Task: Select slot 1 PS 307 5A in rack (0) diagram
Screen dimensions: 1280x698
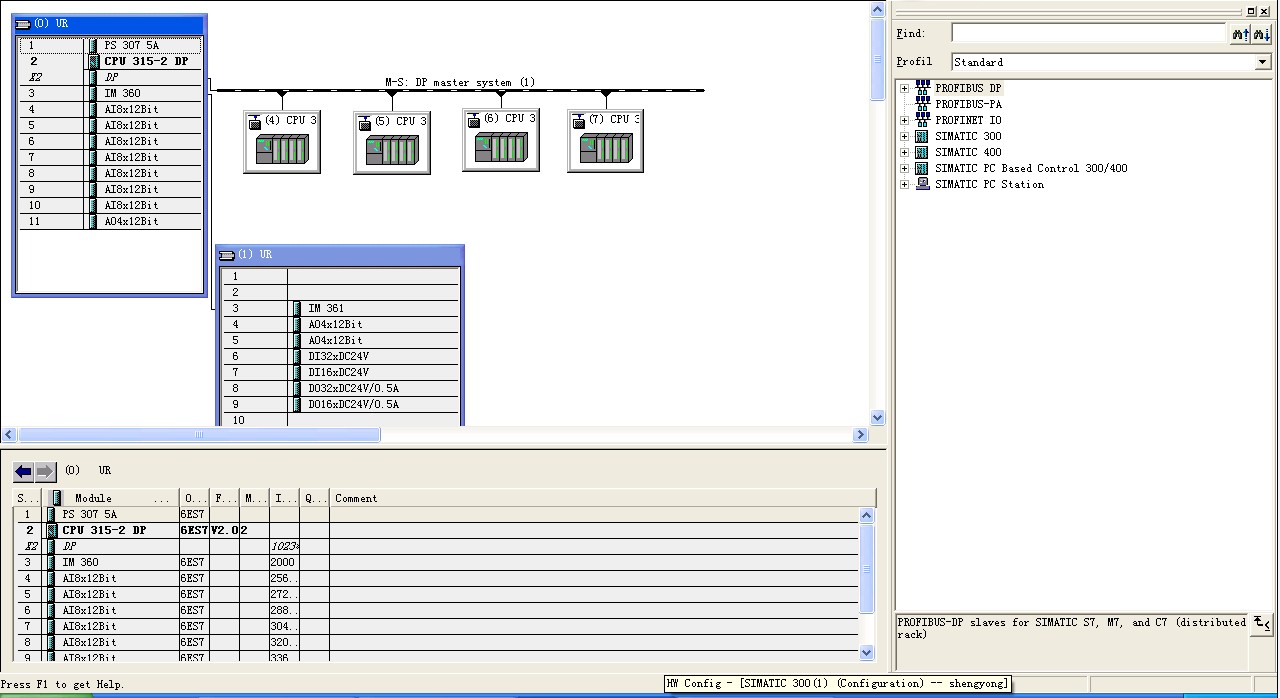Action: [110, 46]
